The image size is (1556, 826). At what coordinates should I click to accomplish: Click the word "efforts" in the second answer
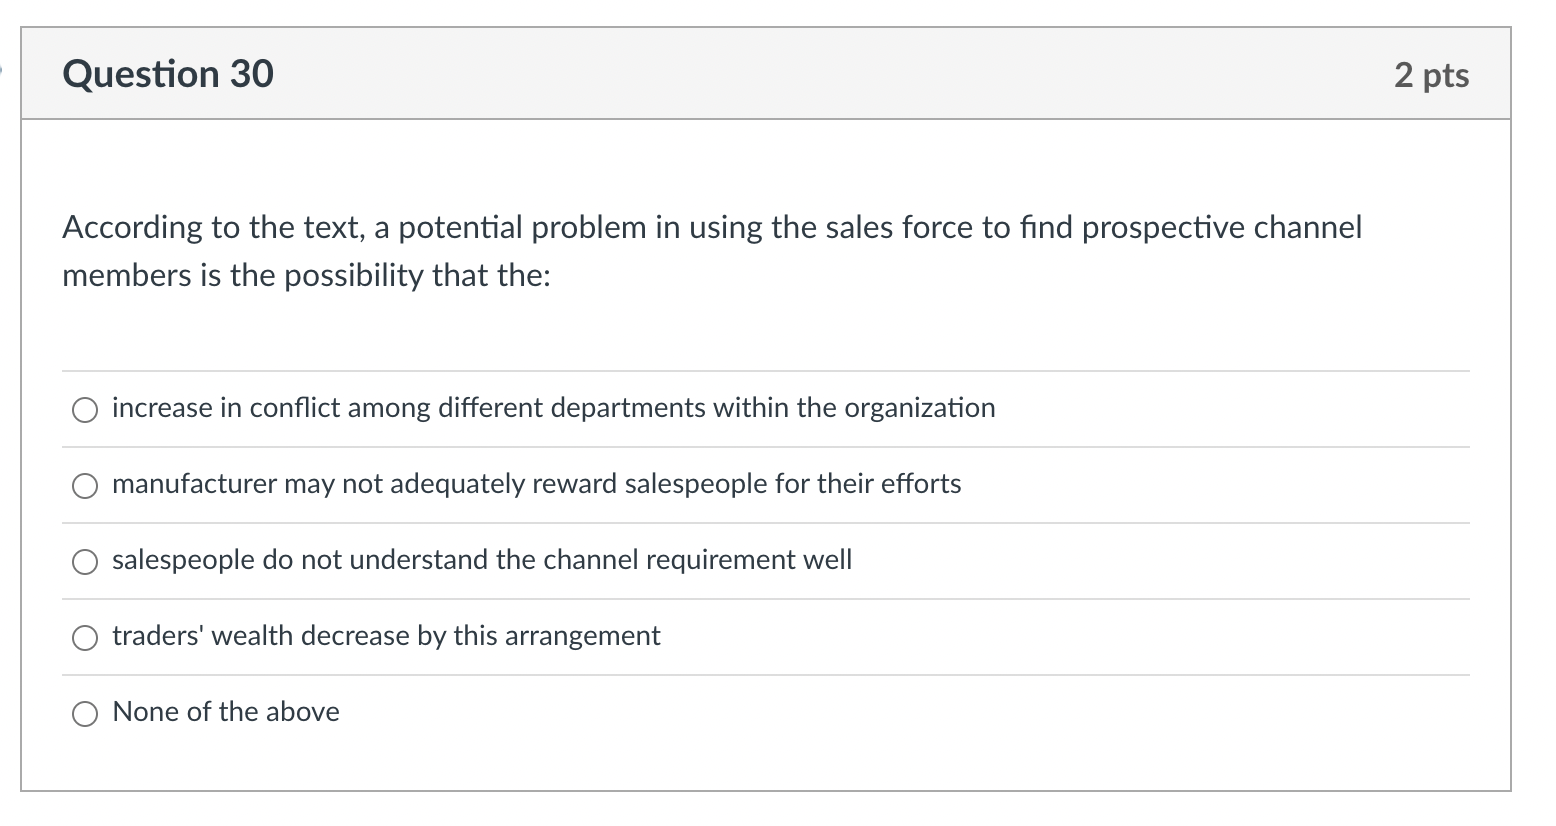(x=920, y=484)
